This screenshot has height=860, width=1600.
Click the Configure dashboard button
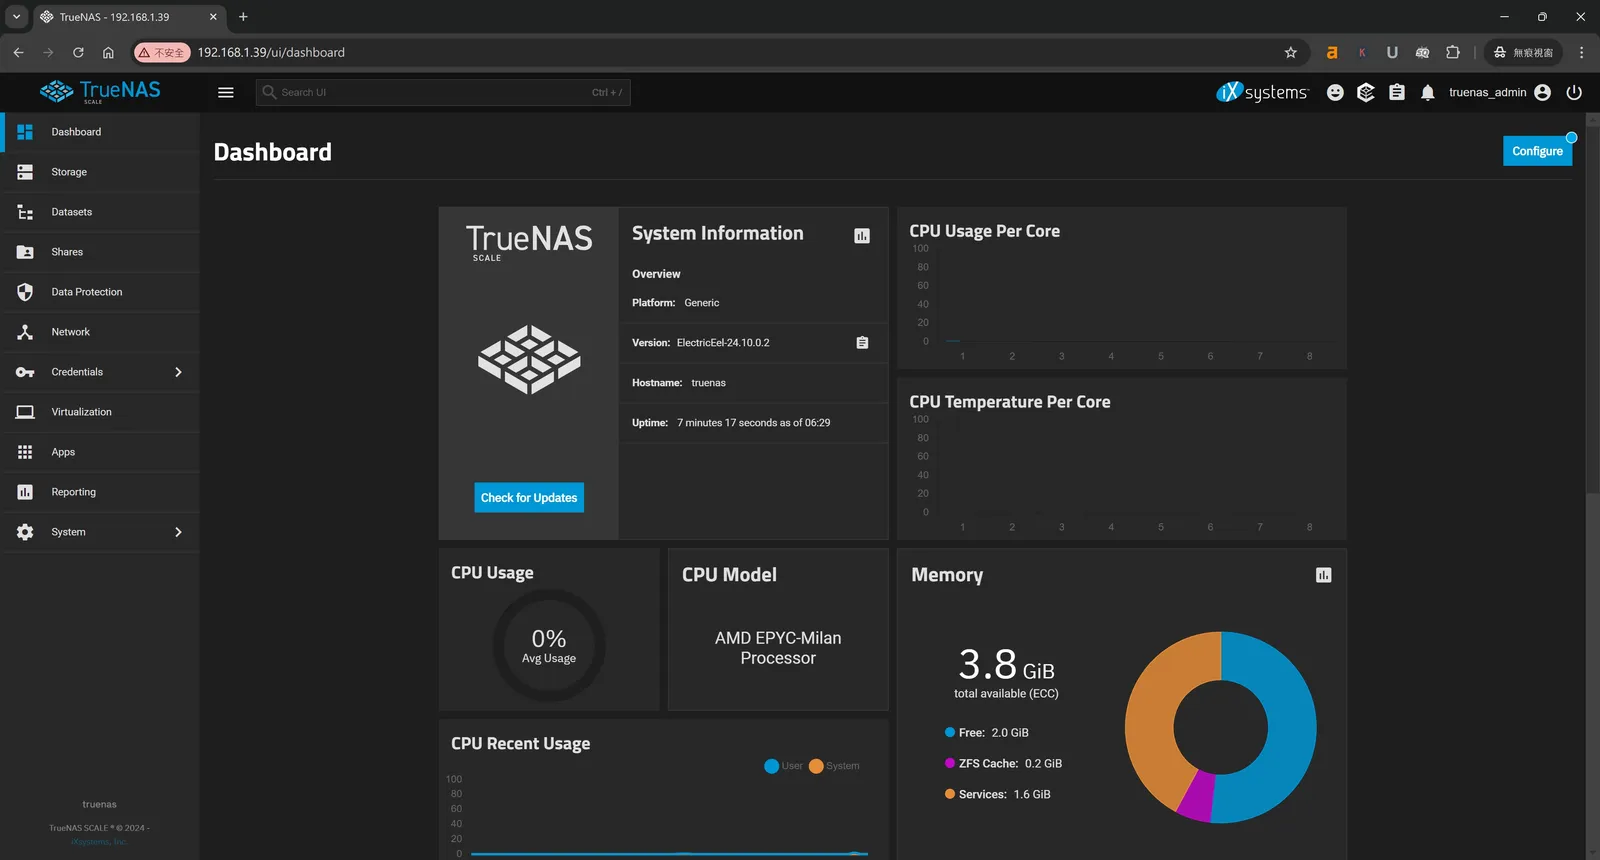click(x=1537, y=151)
